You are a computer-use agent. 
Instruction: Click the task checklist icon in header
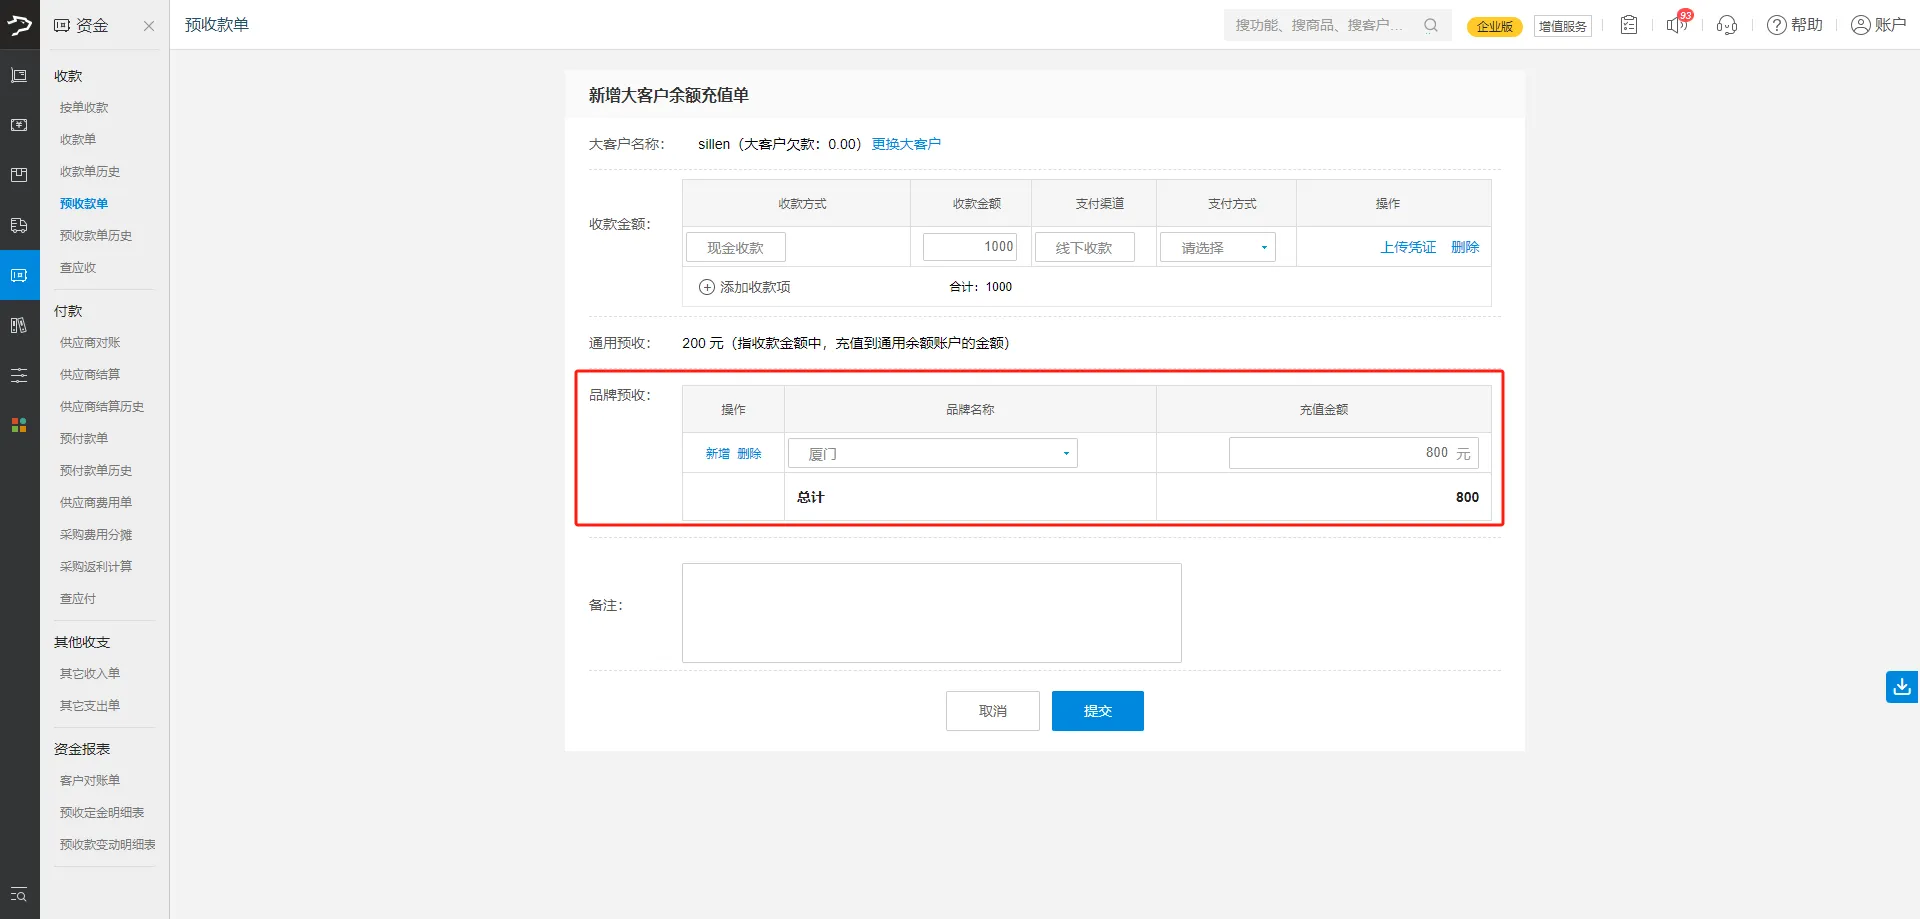[x=1629, y=25]
